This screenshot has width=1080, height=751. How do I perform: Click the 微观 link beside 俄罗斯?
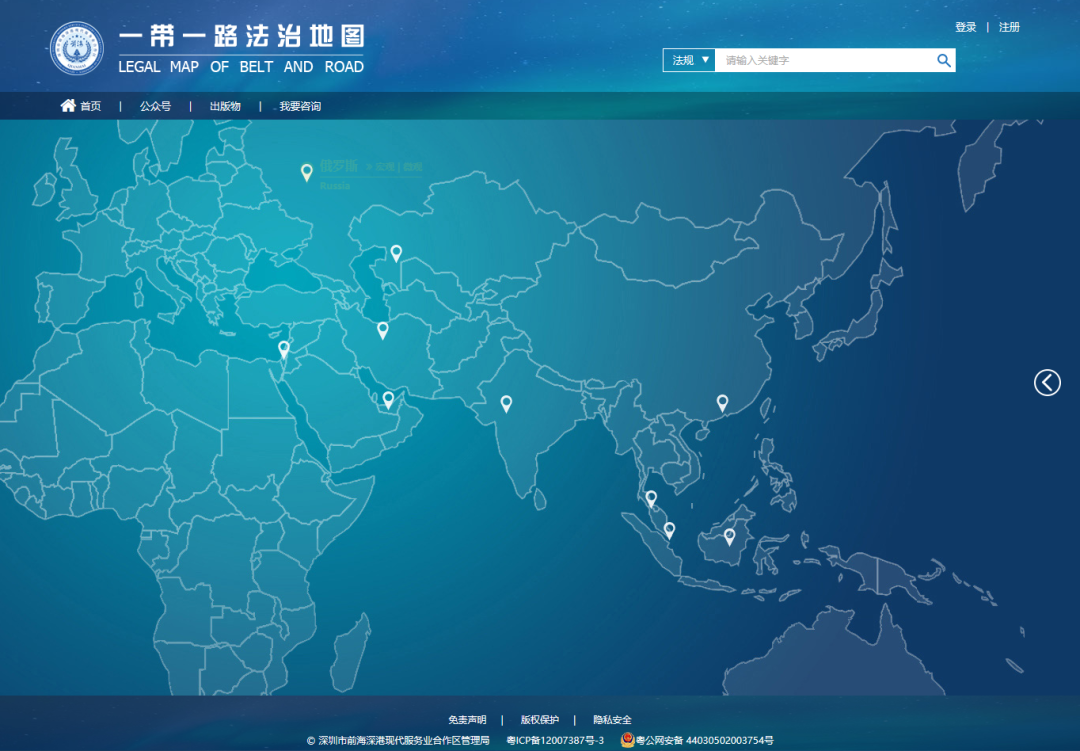pyautogui.click(x=413, y=167)
